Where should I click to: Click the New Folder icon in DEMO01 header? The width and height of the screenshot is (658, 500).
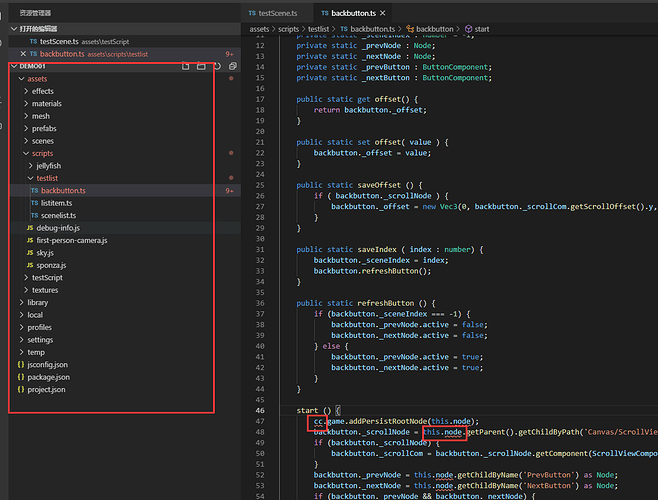201,66
